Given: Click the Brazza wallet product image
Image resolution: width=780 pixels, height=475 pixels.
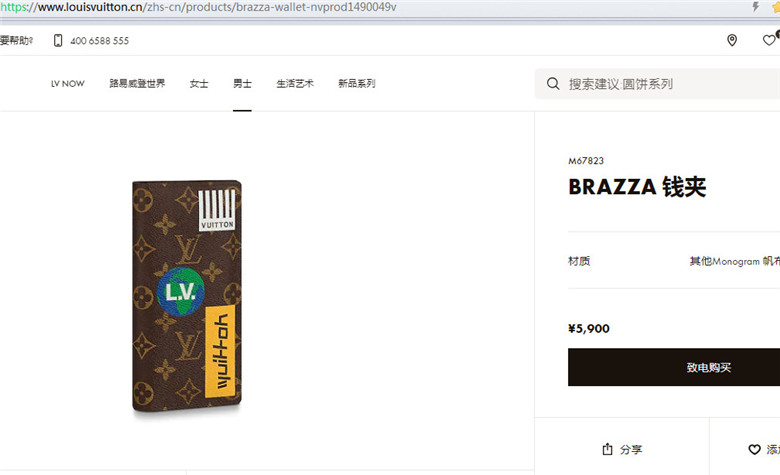Looking at the screenshot, I should click(x=187, y=296).
